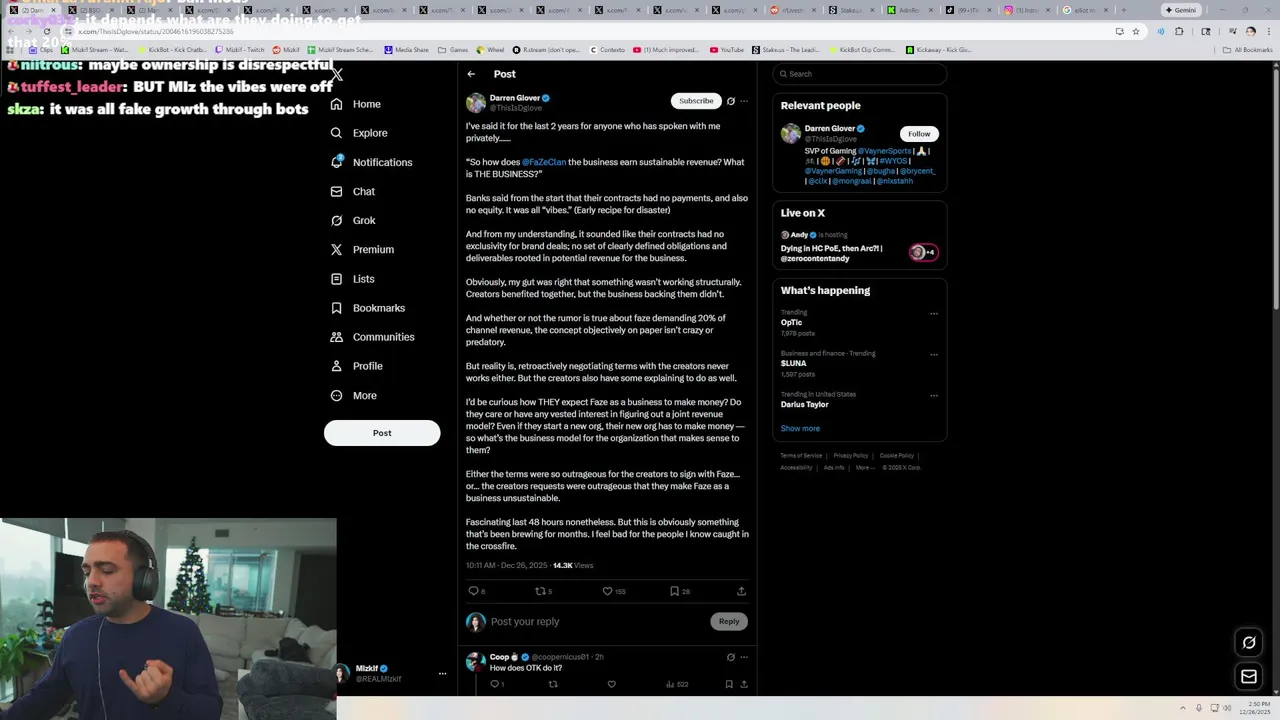The width and height of the screenshot is (1280, 720).
Task: Bookmark Darren Glover's post
Action: click(x=674, y=591)
